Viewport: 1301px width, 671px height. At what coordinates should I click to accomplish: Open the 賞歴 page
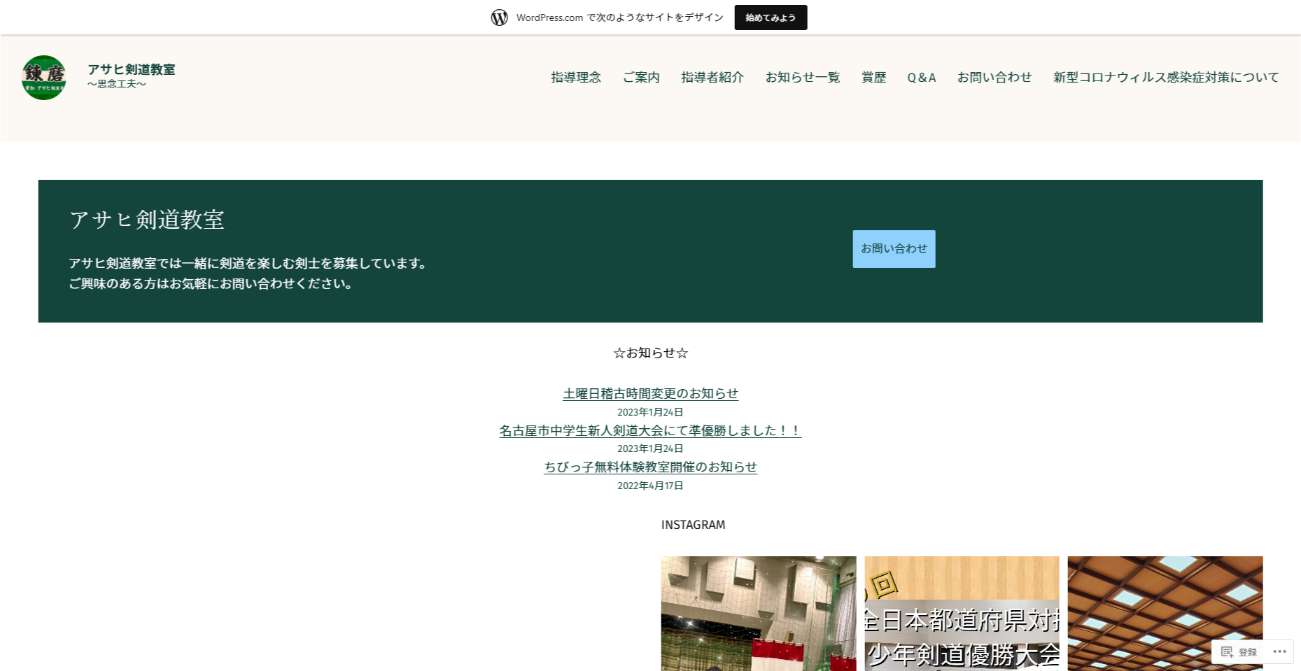point(872,77)
